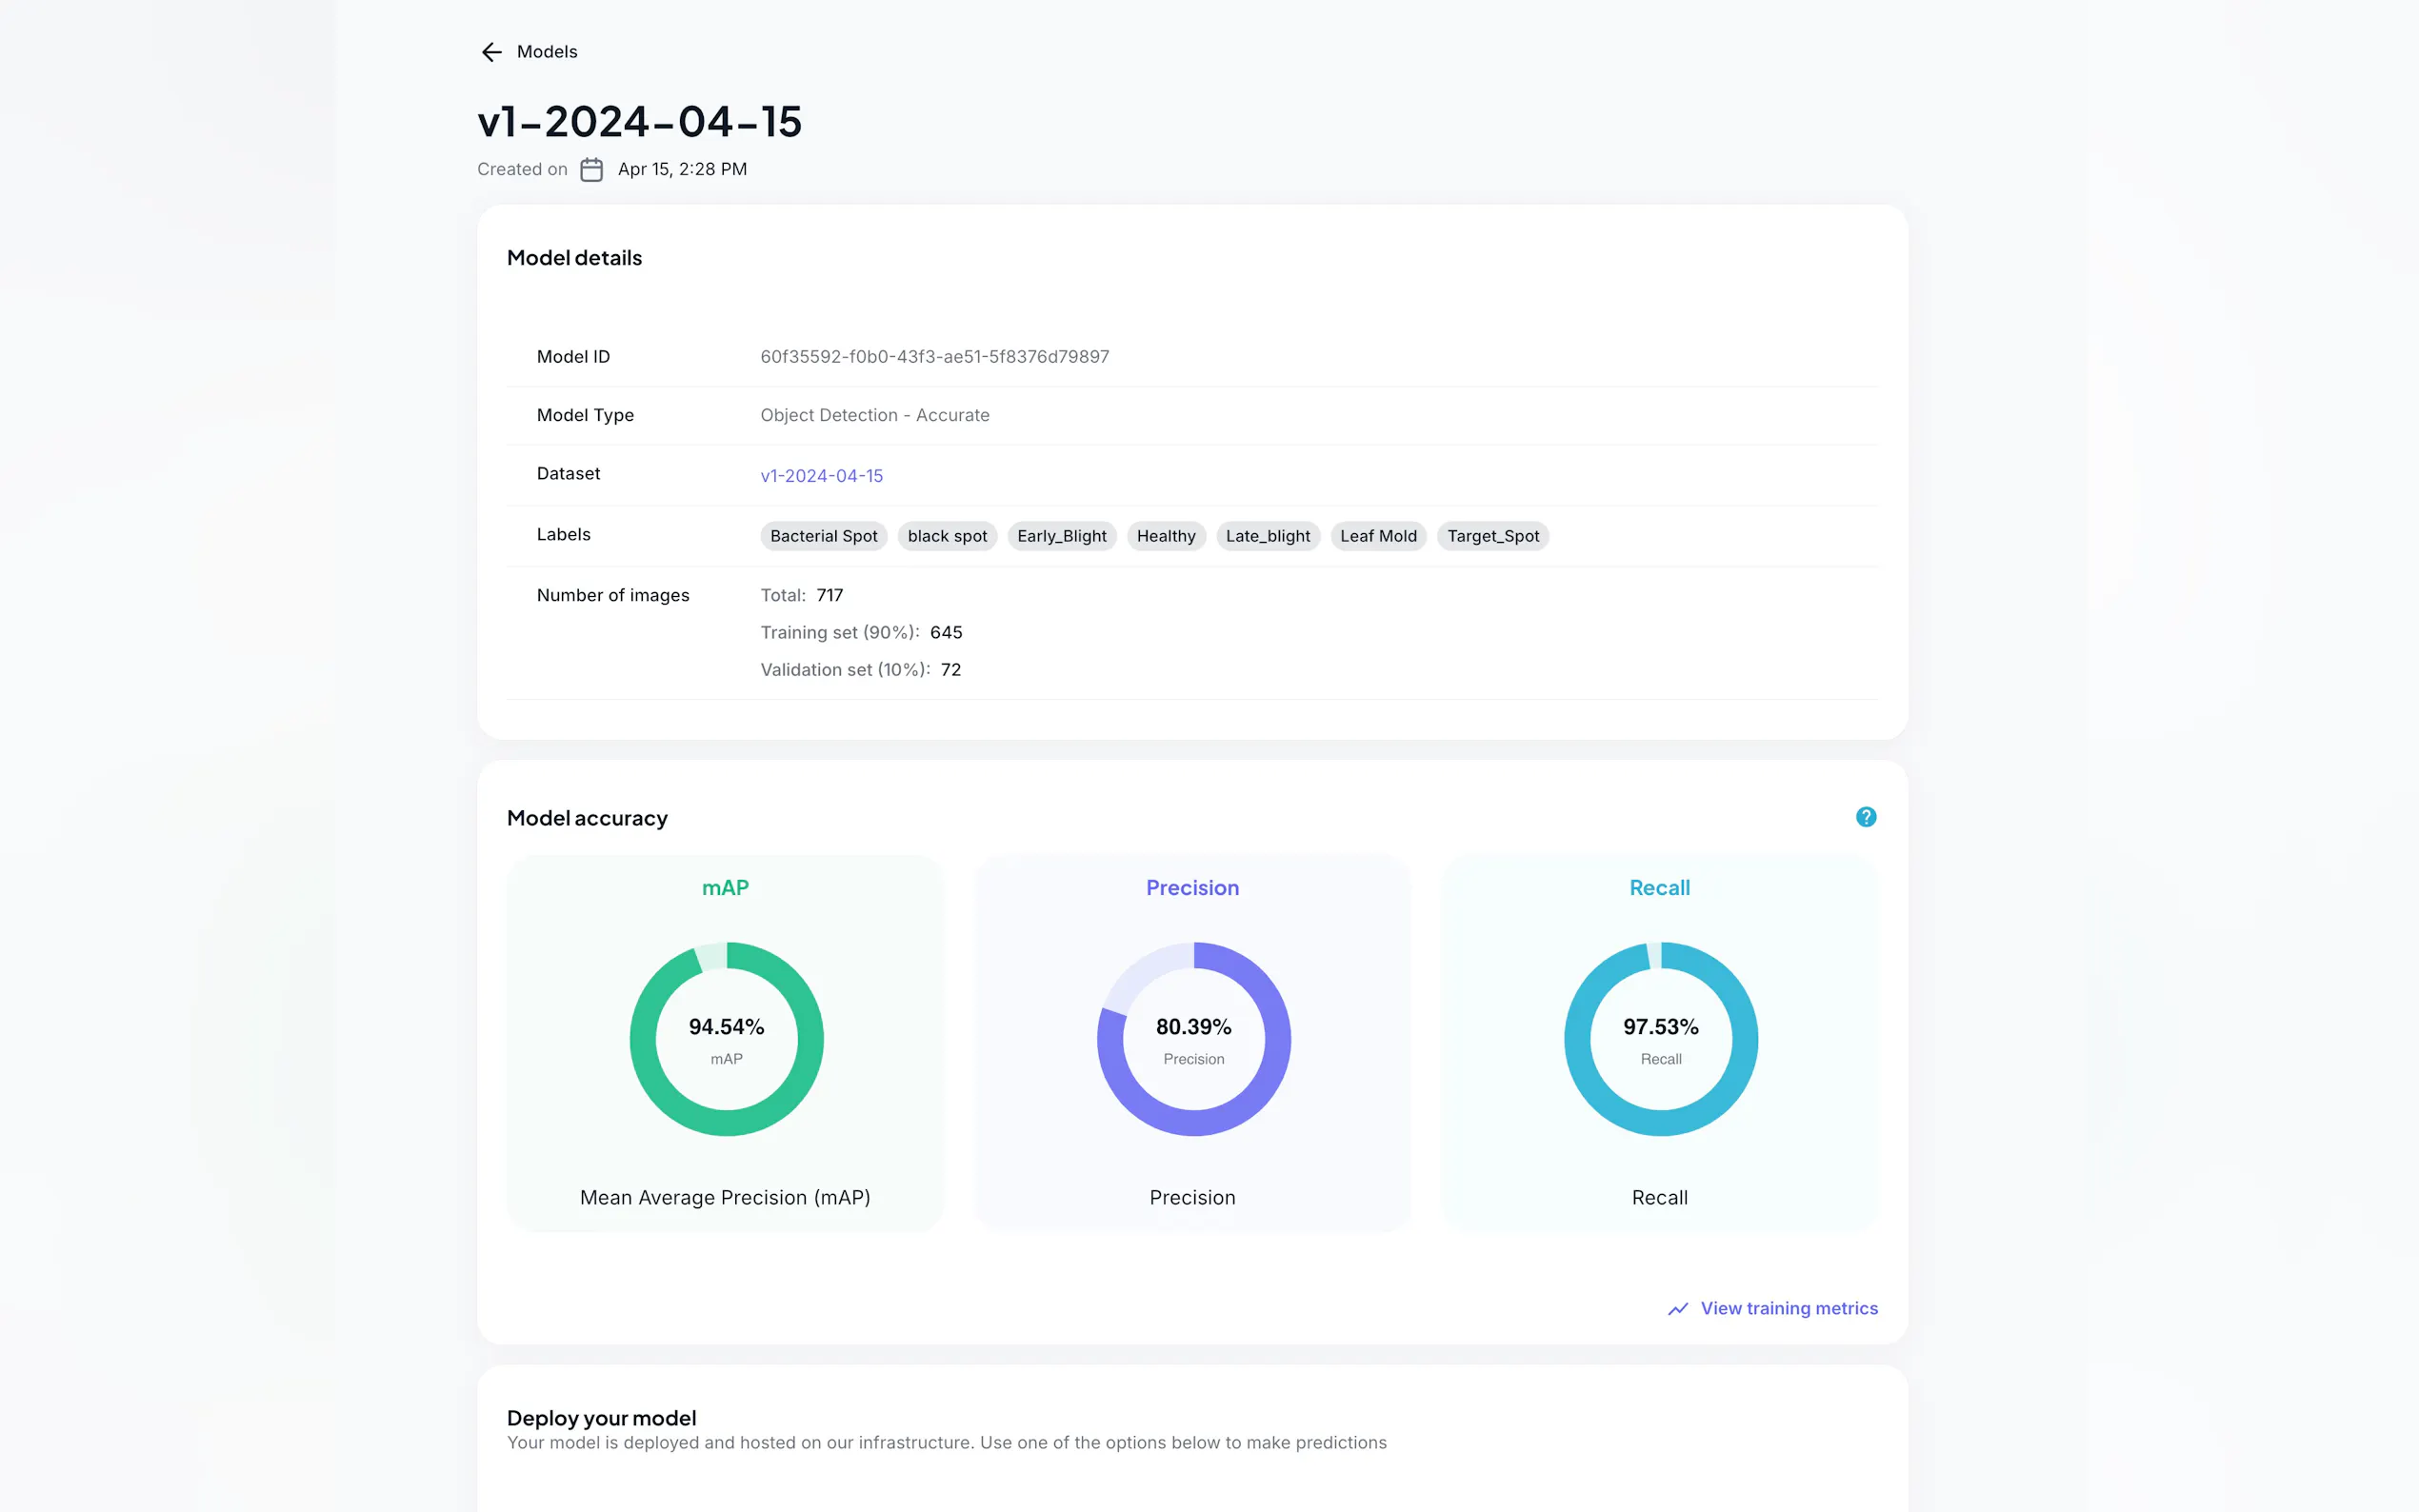This screenshot has width=2419, height=1512.
Task: Click the Early_Blight label tag
Action: pyautogui.click(x=1061, y=536)
